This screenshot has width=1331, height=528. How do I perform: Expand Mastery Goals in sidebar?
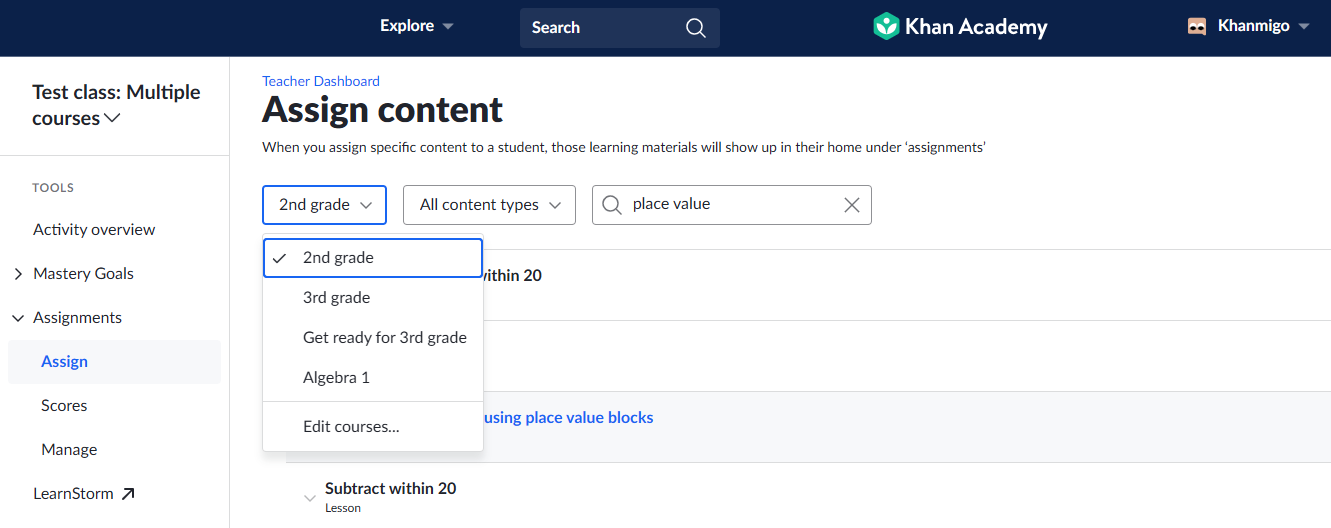click(x=18, y=274)
